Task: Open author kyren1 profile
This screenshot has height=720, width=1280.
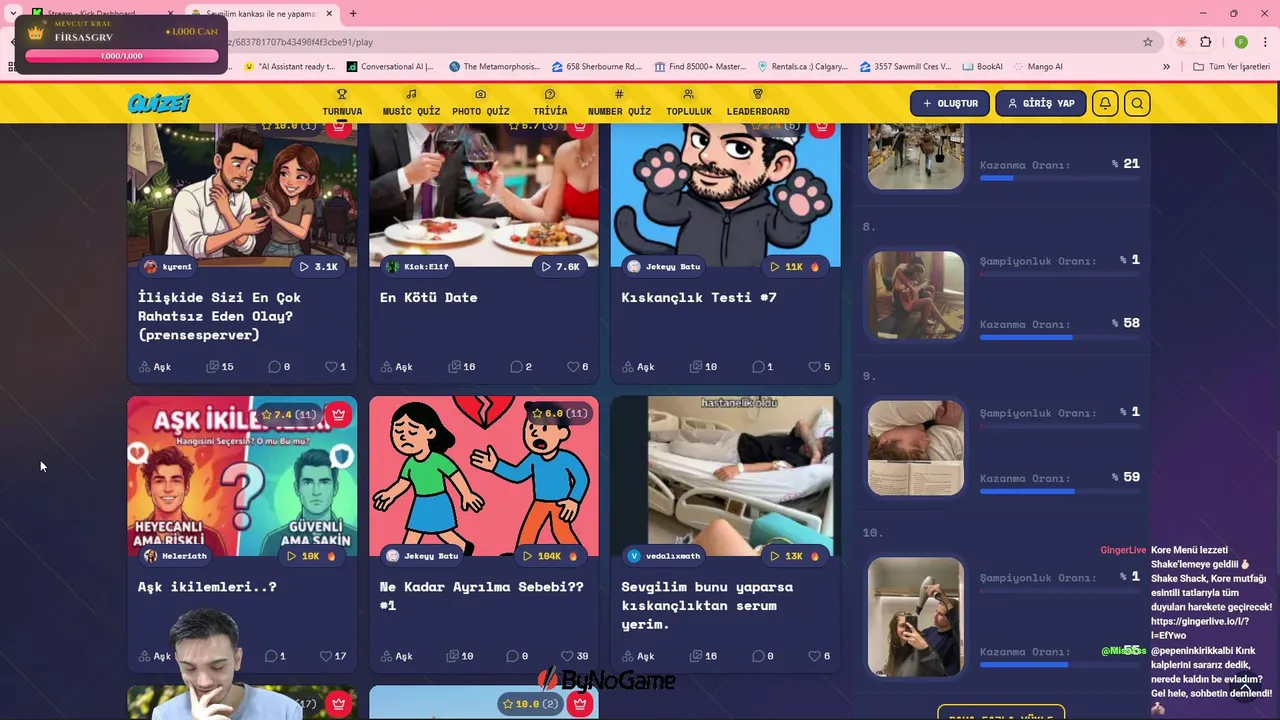Action: (168, 266)
